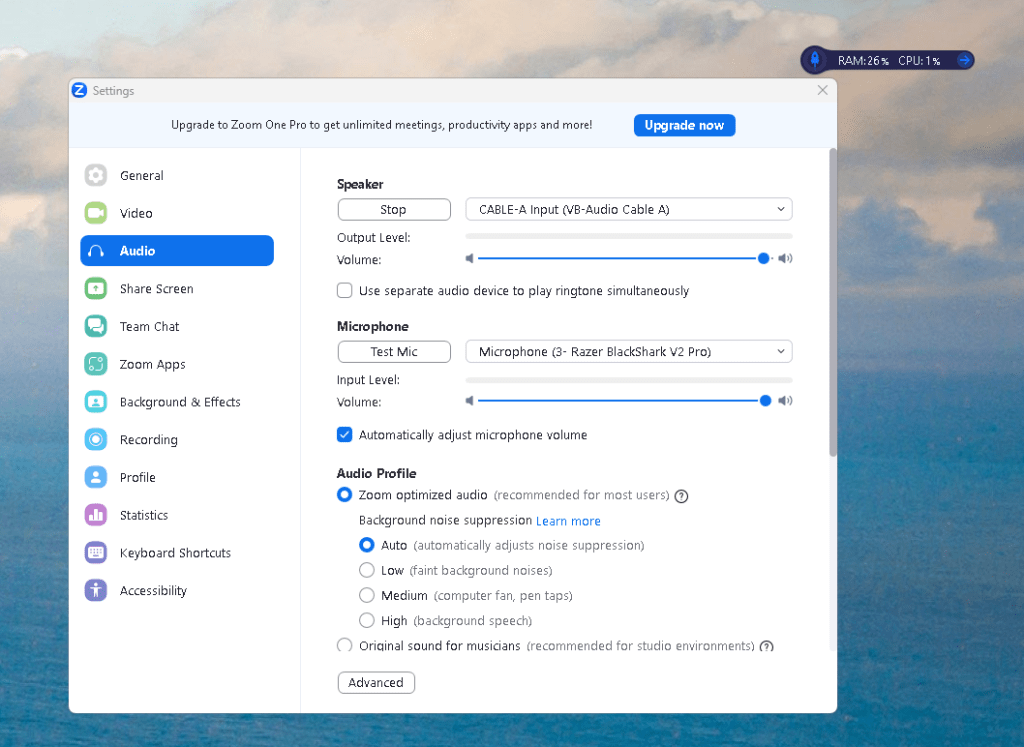Click the microphone volume low icon
Viewport: 1024px width, 747px height.
[x=469, y=401]
